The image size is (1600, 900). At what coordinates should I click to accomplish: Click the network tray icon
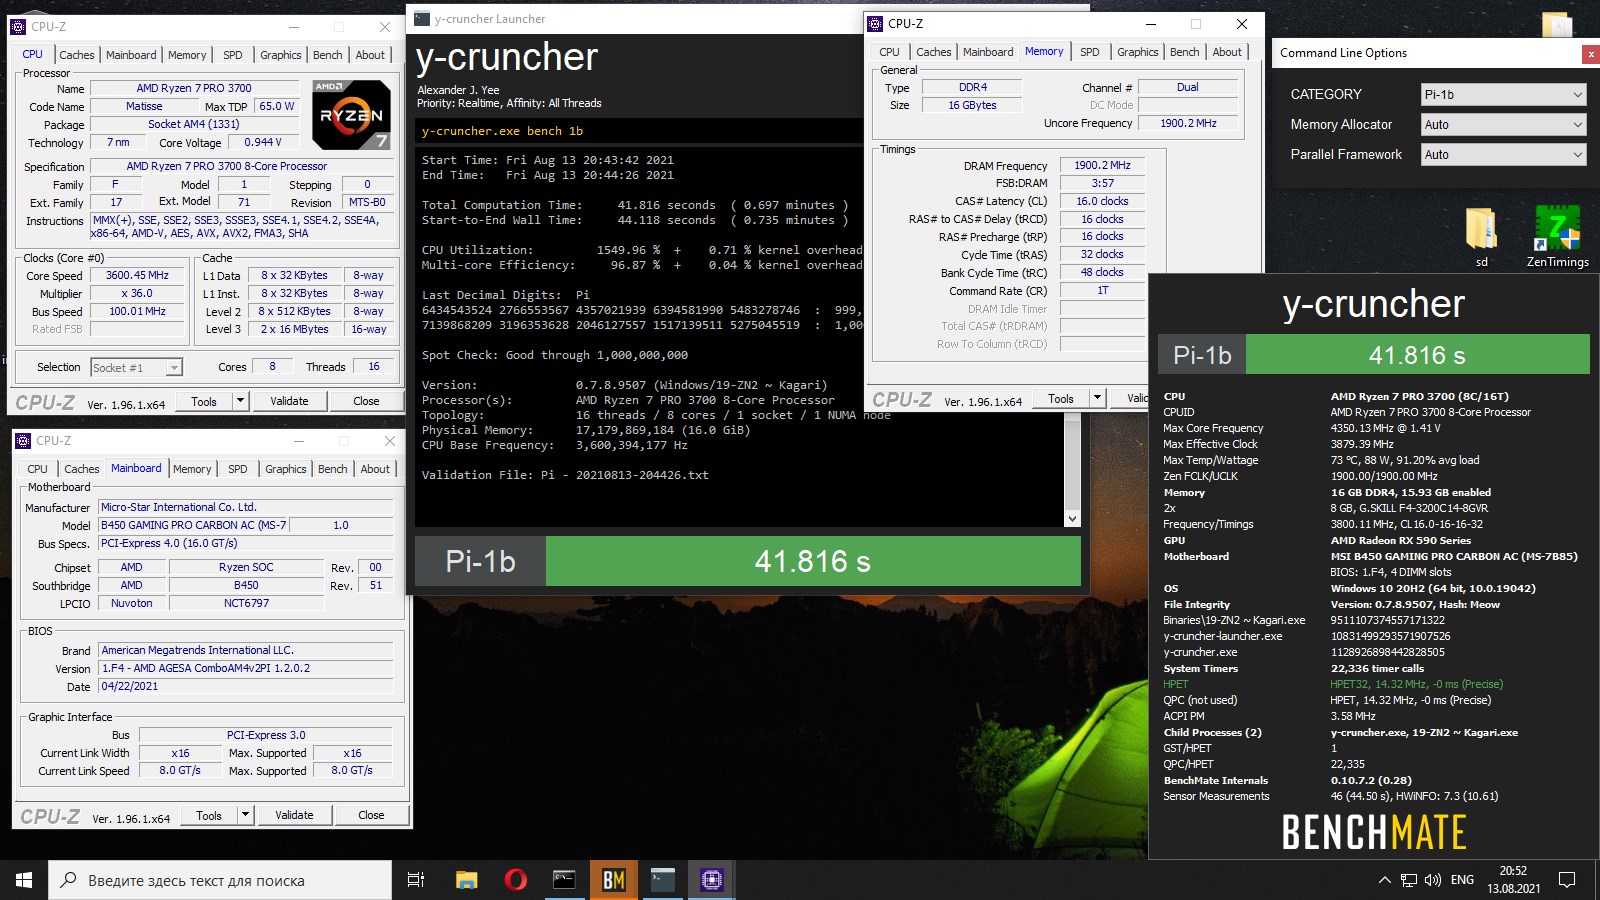point(1409,880)
